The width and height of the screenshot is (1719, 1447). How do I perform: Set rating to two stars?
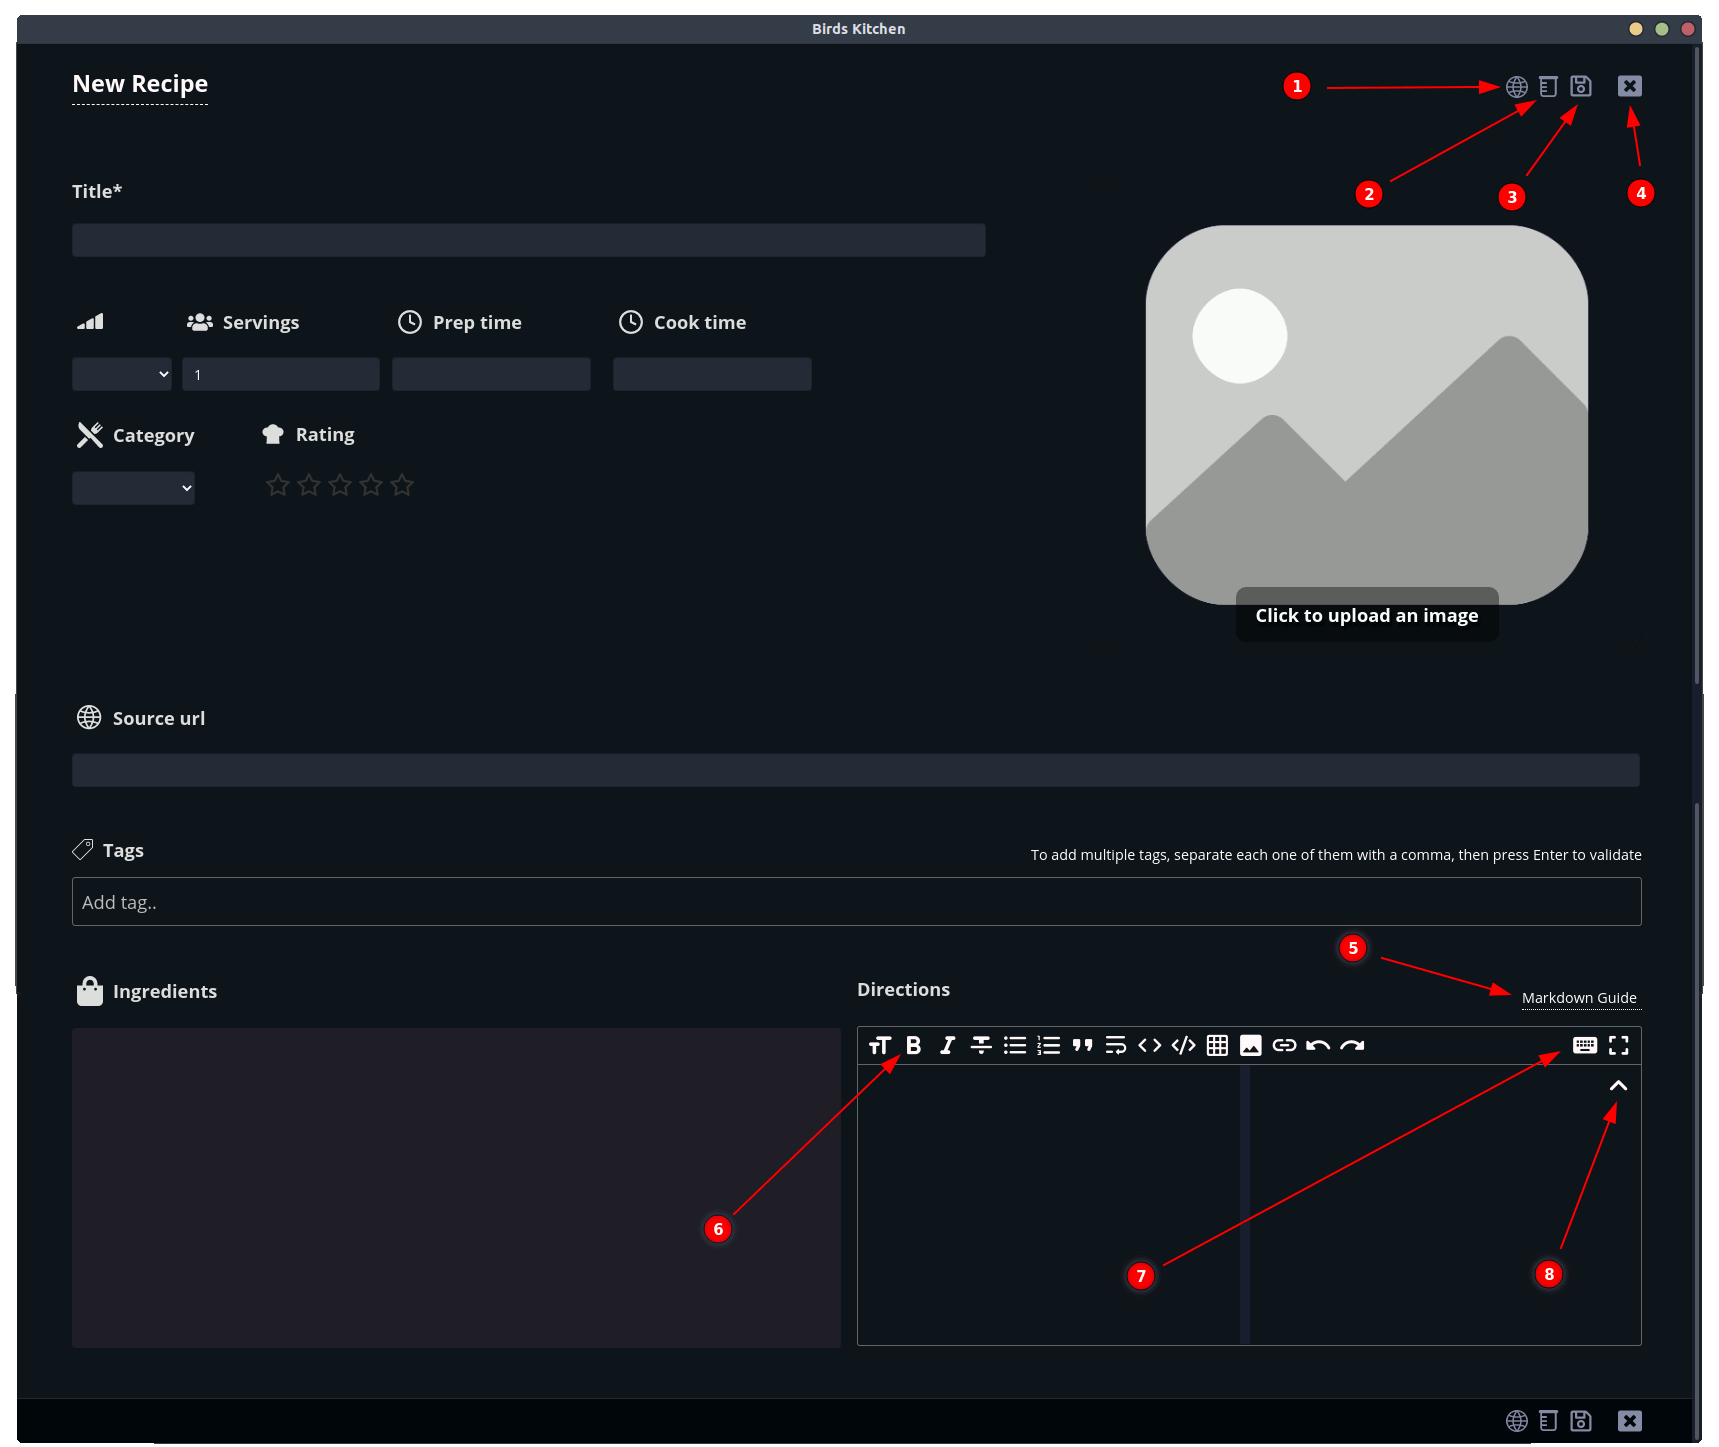pyautogui.click(x=309, y=485)
